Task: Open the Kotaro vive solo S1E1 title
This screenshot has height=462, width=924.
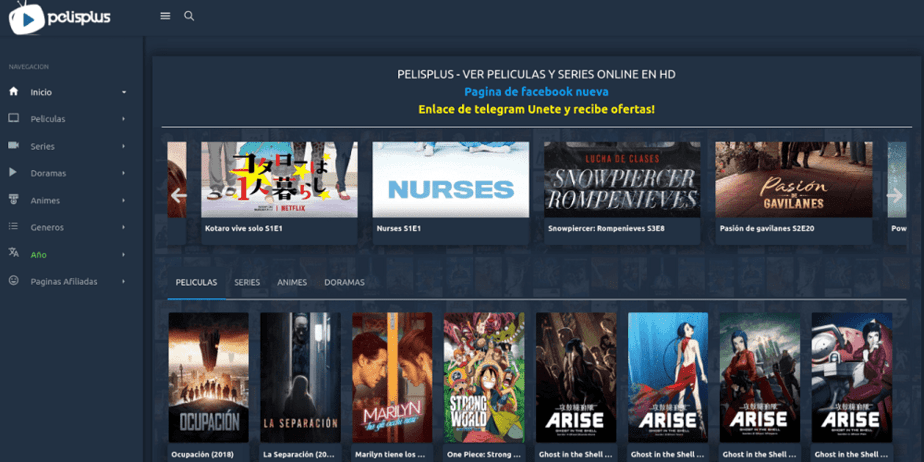Action: (x=244, y=228)
